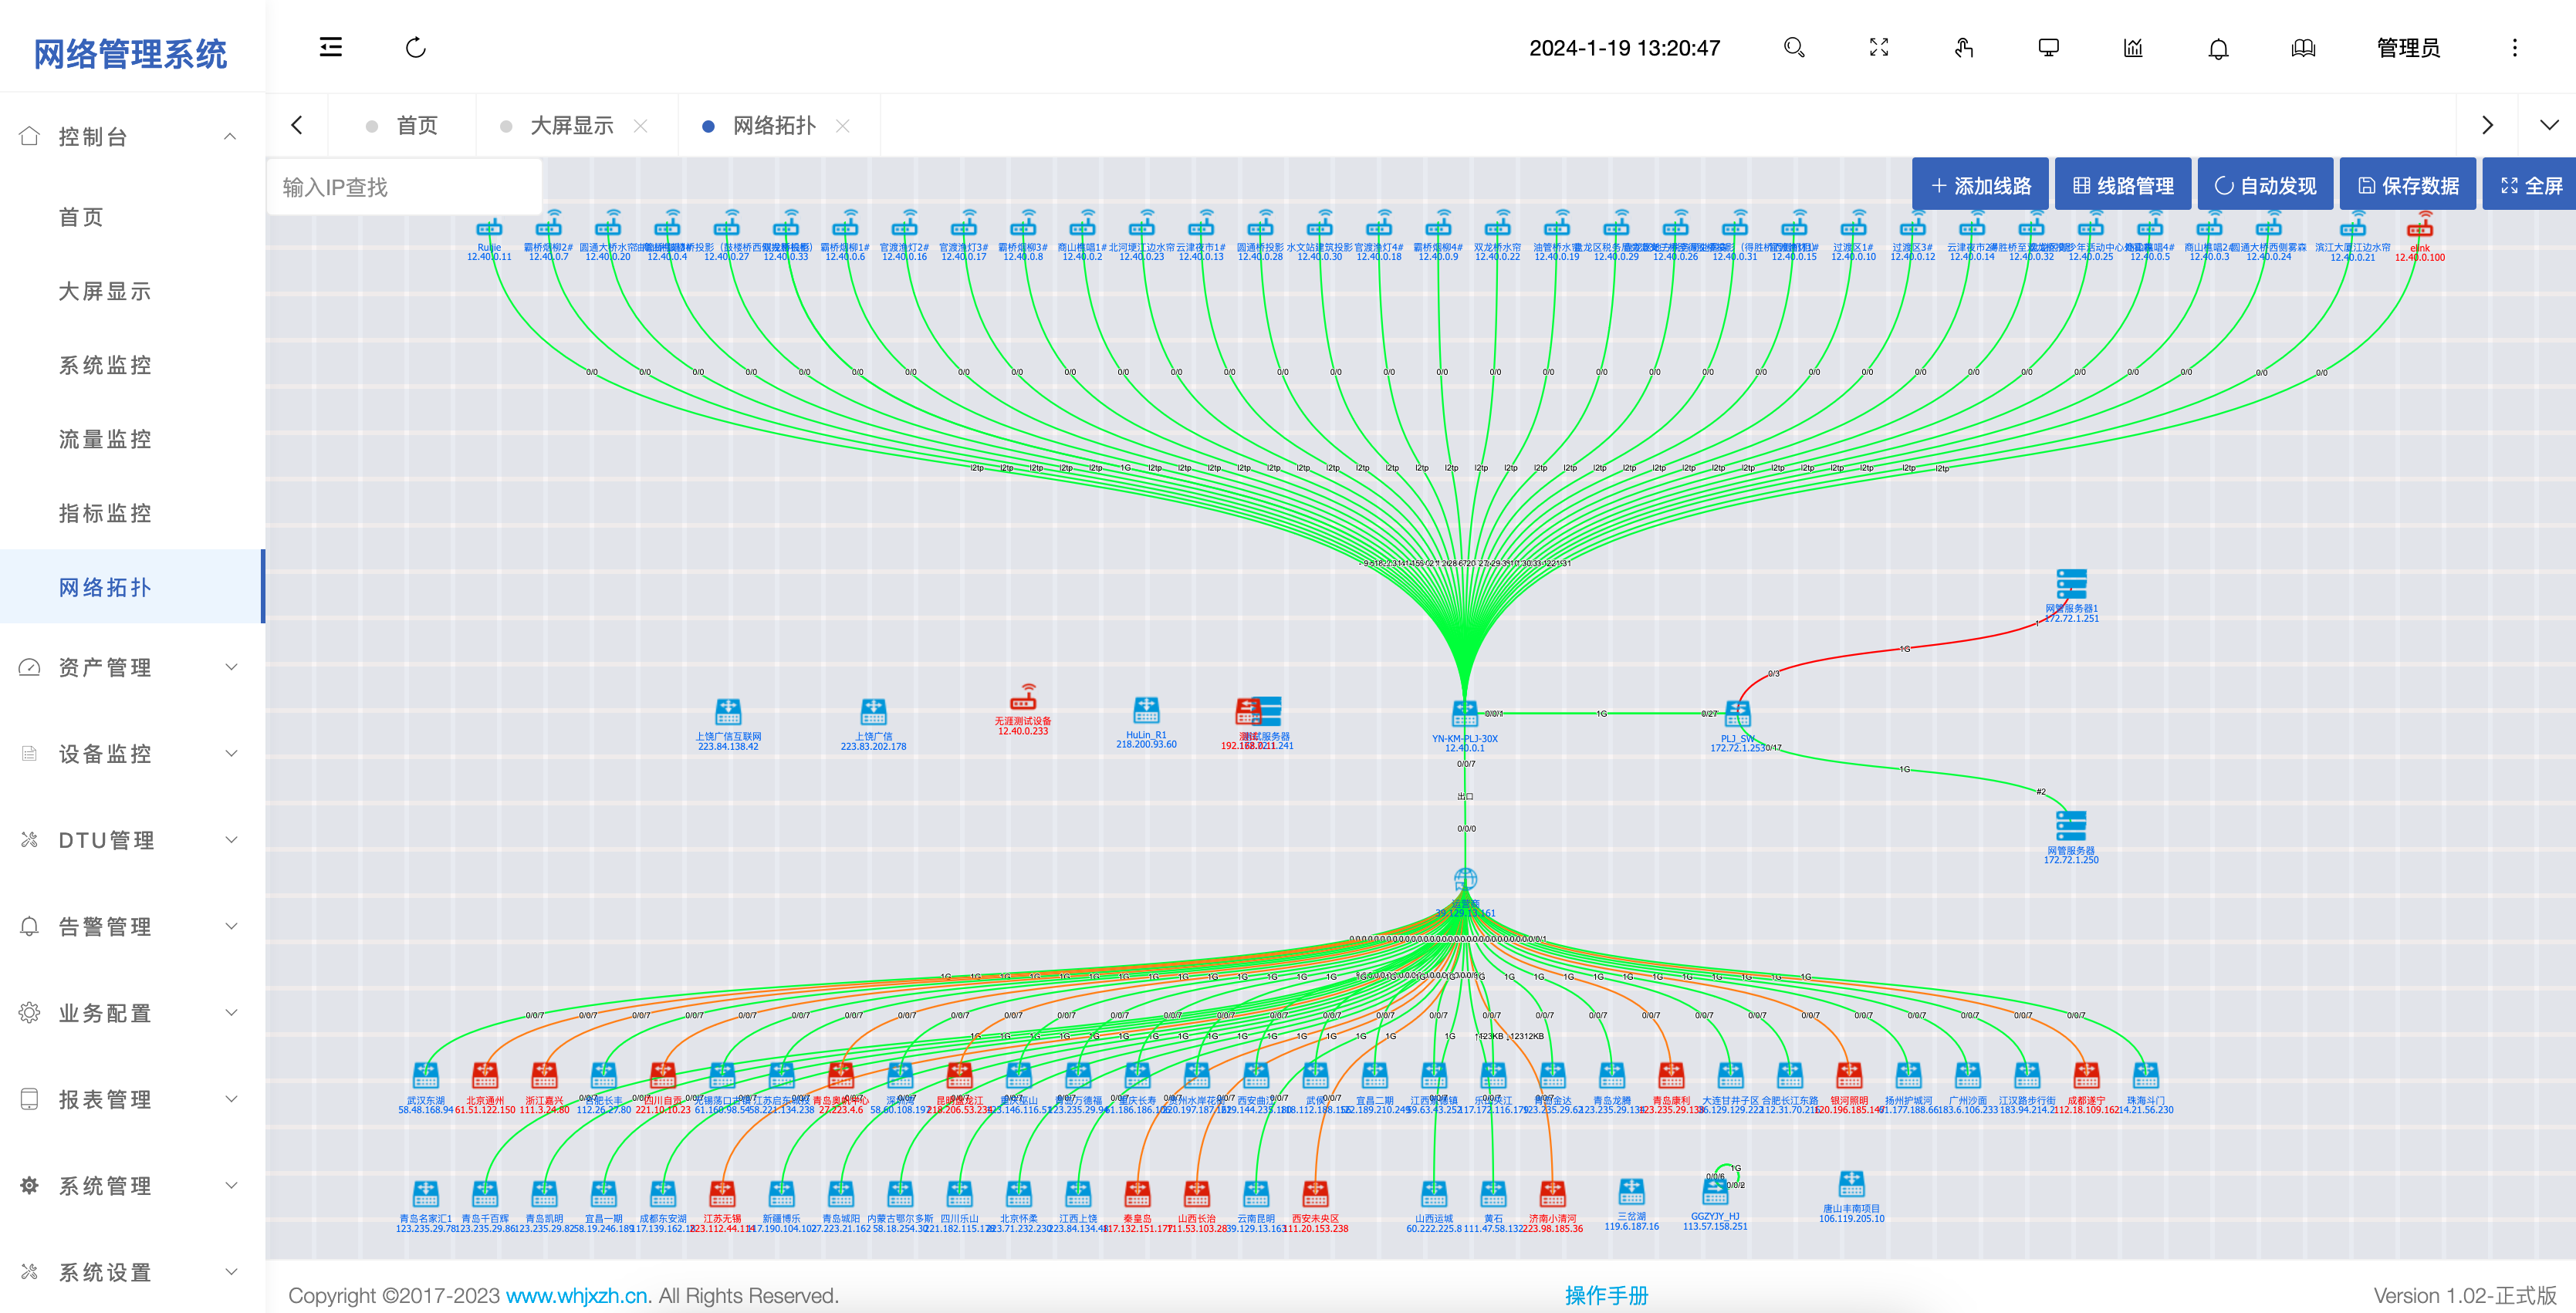Click the 输入IP查找 search field
Viewport: 2576px width, 1313px height.
[x=405, y=187]
